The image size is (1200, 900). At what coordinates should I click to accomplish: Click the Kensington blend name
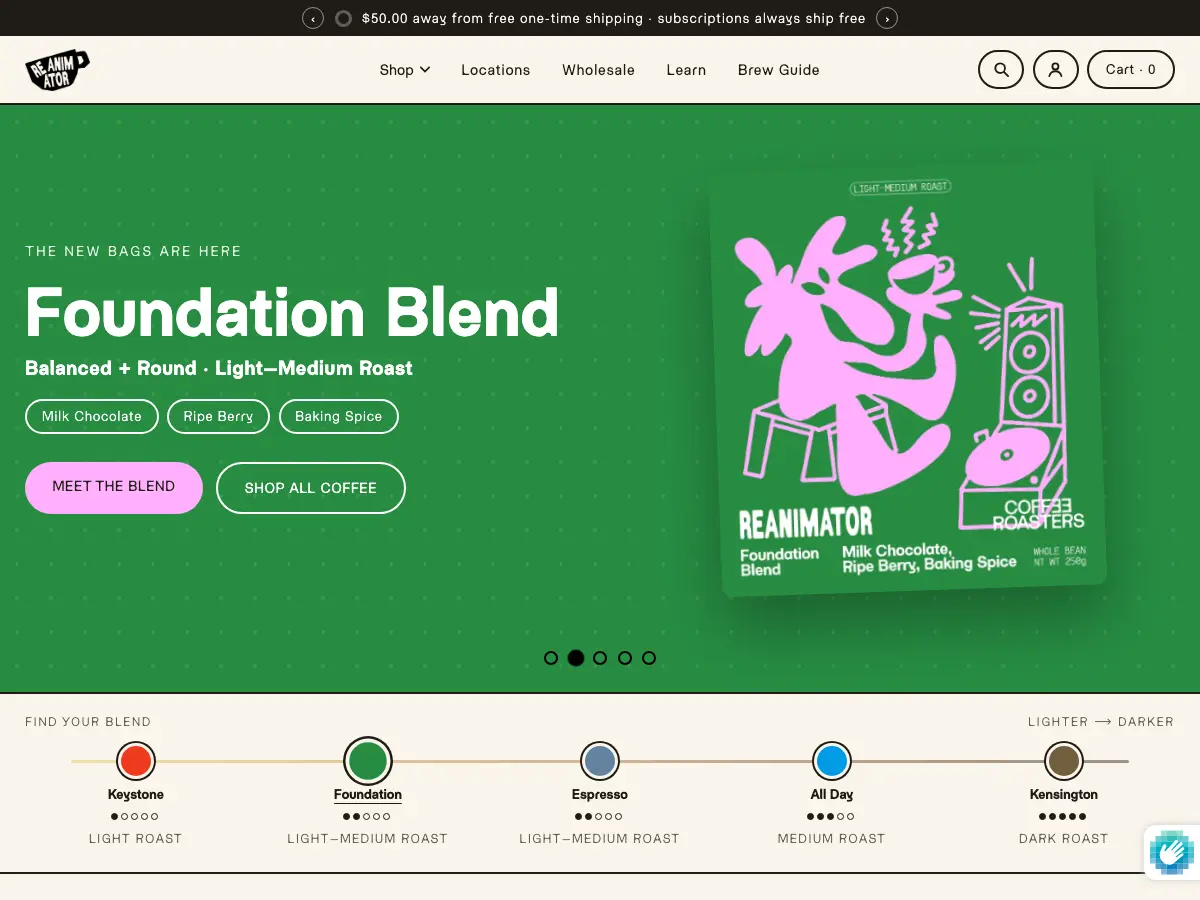pyautogui.click(x=1064, y=795)
